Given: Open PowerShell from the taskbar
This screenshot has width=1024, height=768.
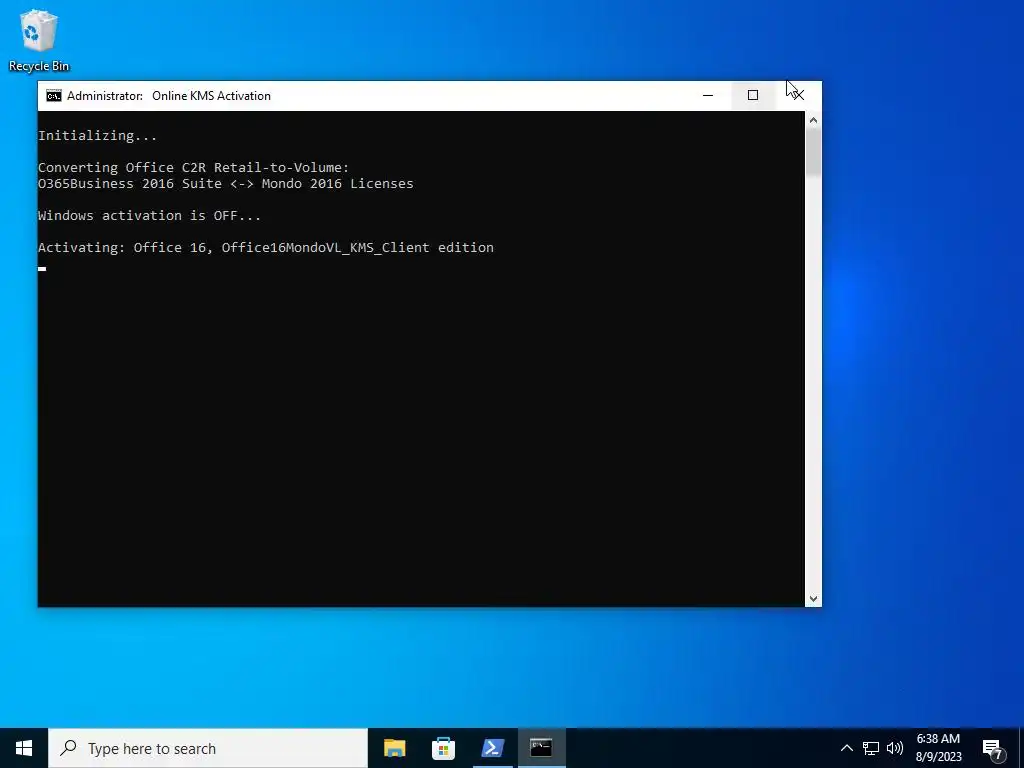Looking at the screenshot, I should (492, 748).
